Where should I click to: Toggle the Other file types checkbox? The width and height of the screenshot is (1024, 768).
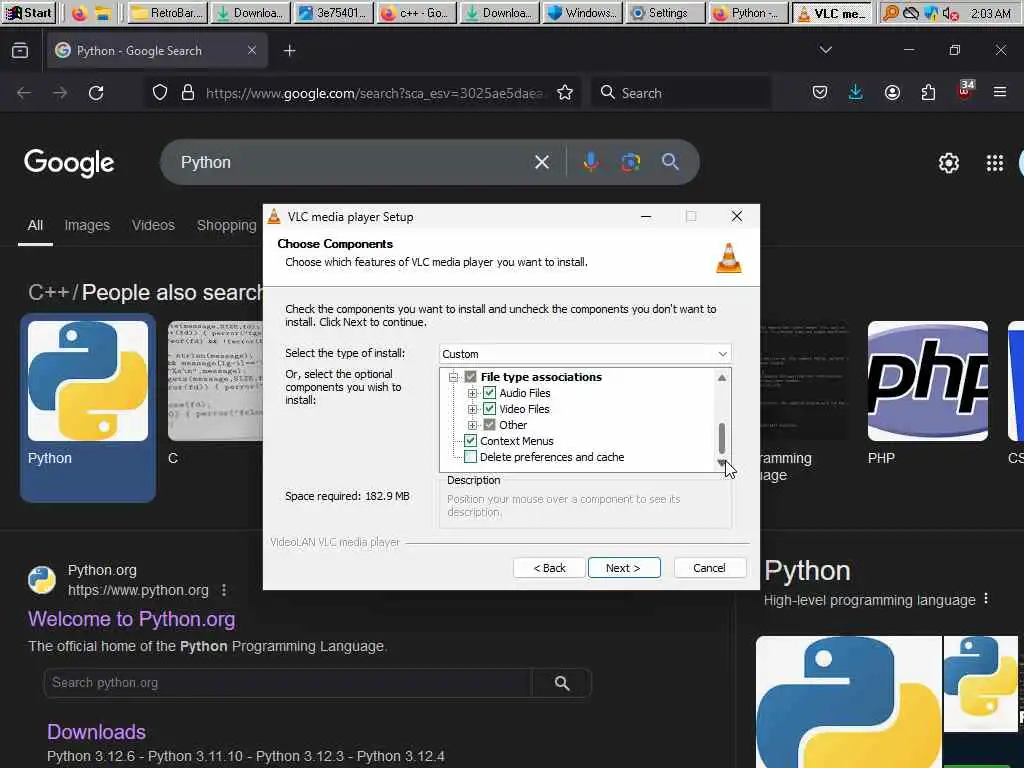[x=489, y=425]
